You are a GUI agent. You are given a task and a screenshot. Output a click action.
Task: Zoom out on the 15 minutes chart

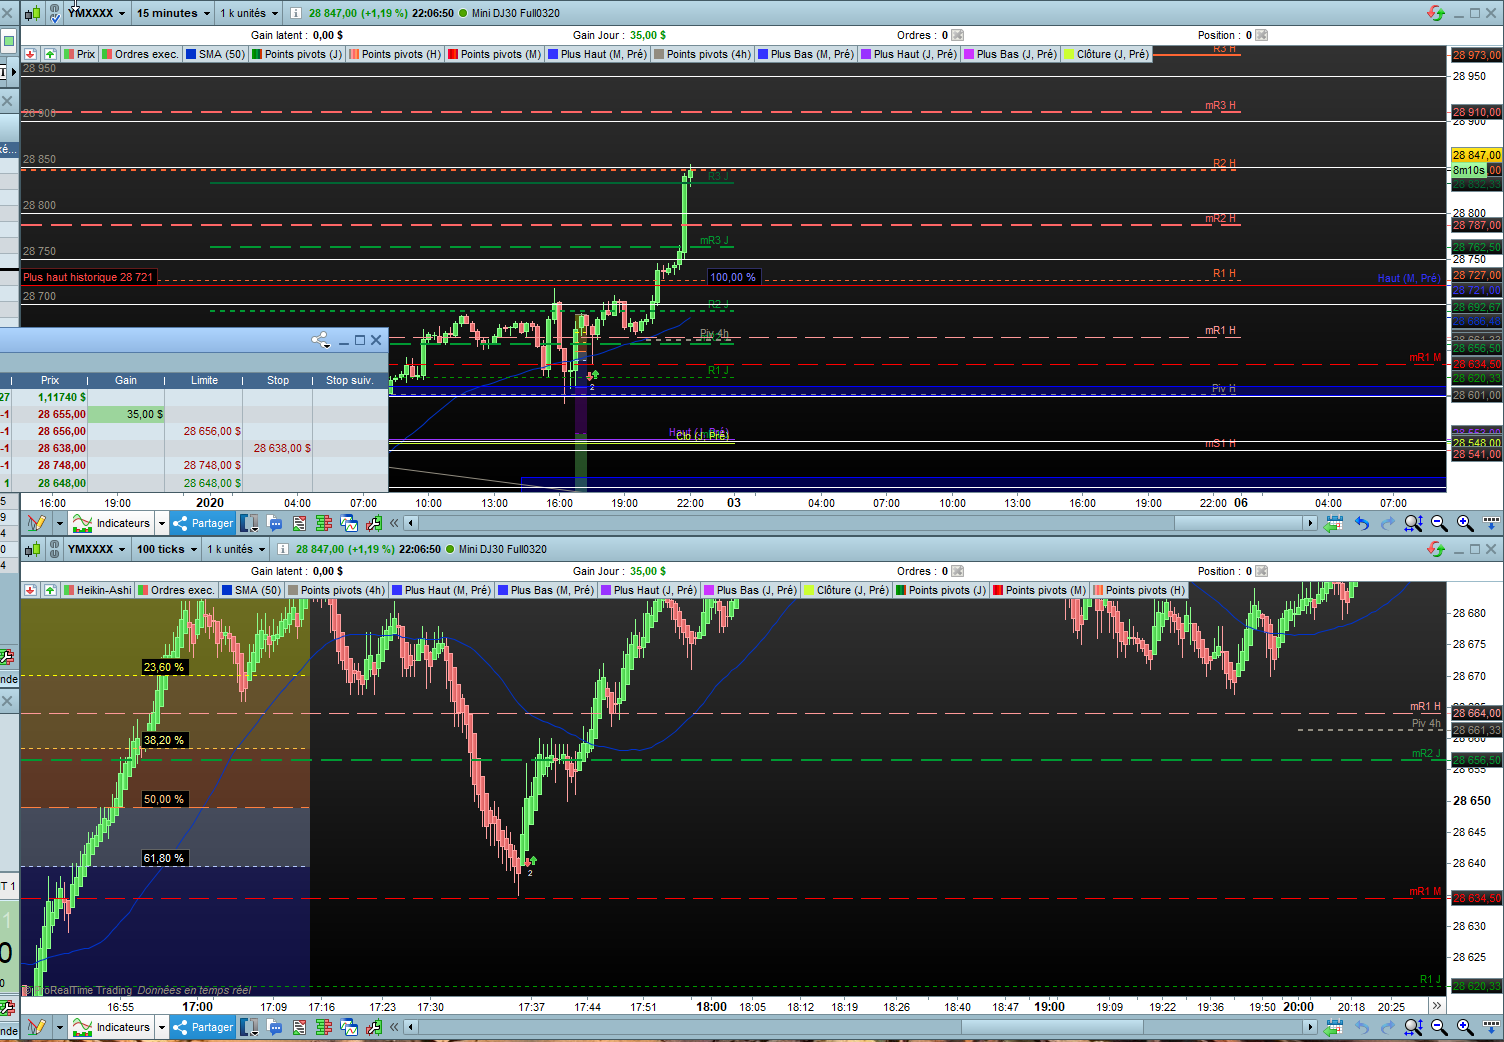pyautogui.click(x=1439, y=523)
